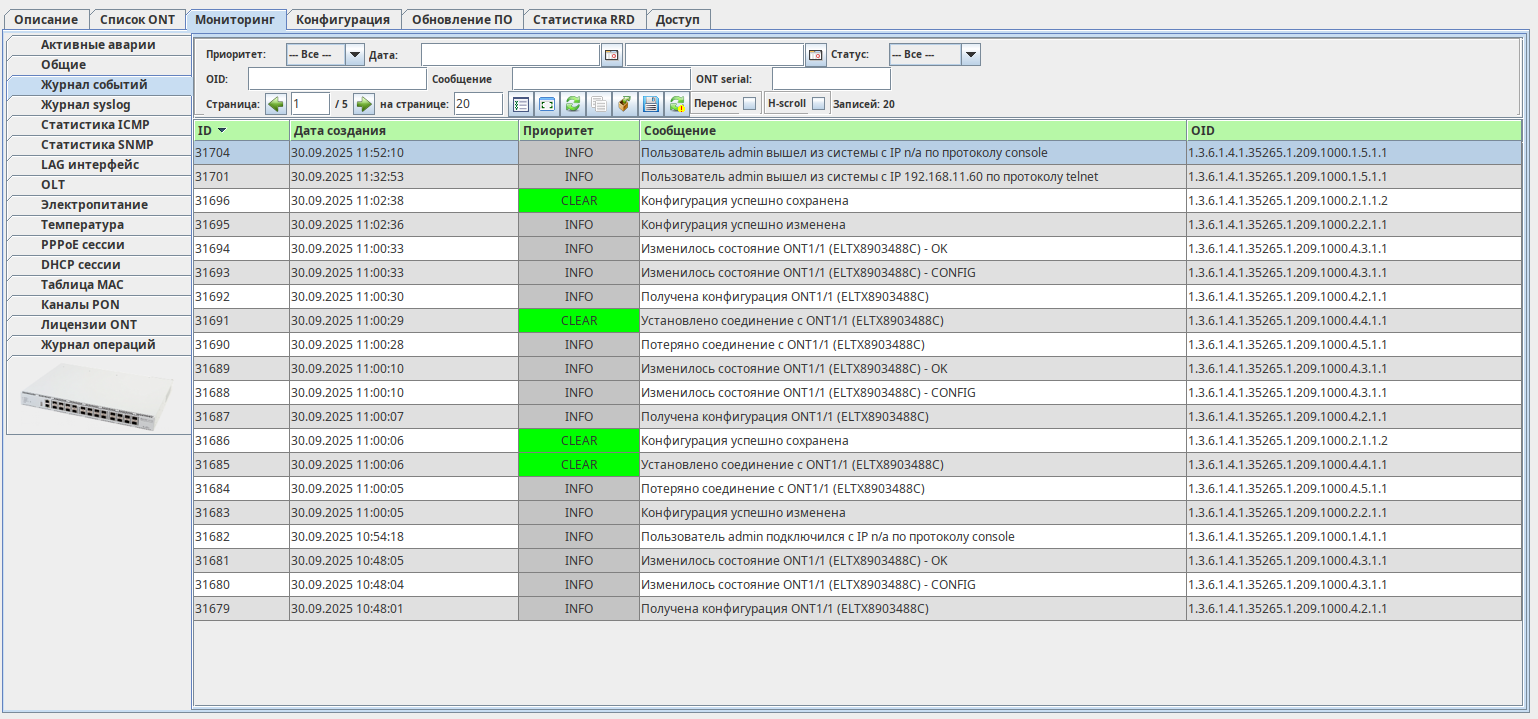Click the ID column header sort arrow

pyautogui.click(x=221, y=131)
